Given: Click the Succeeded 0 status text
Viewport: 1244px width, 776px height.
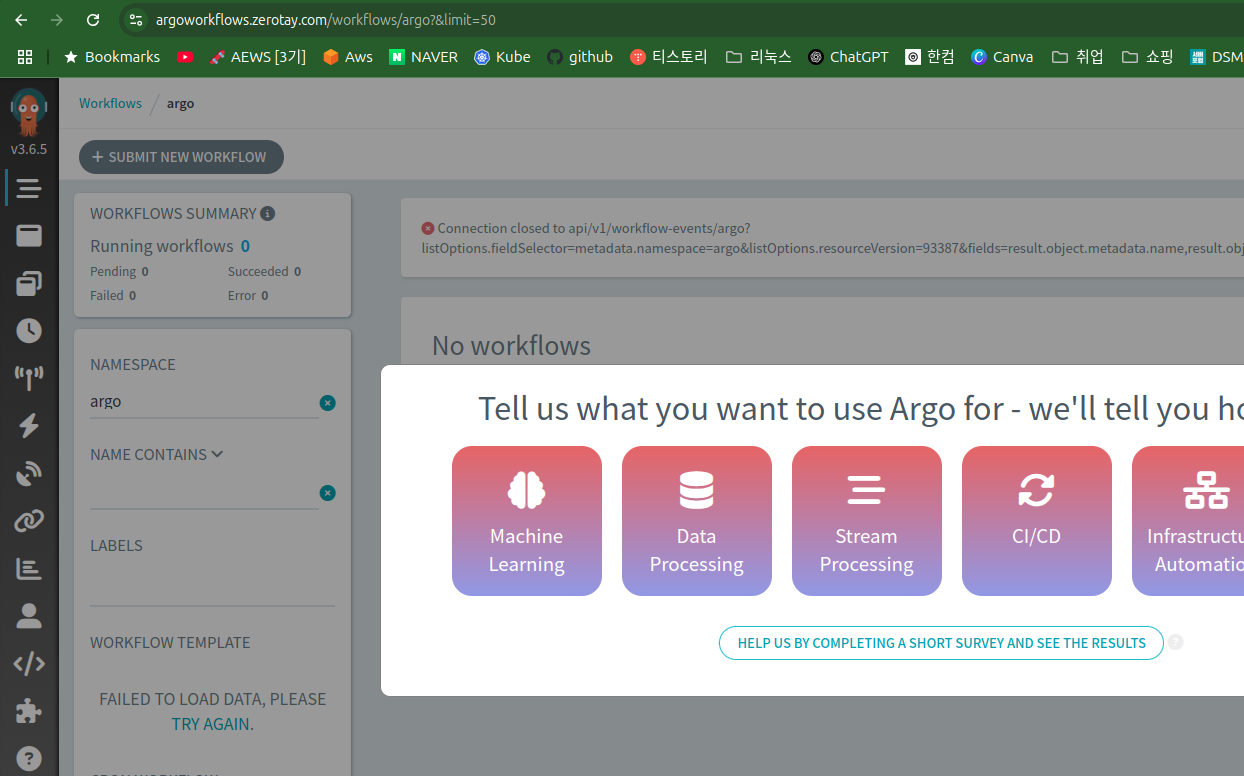Looking at the screenshot, I should click(264, 271).
